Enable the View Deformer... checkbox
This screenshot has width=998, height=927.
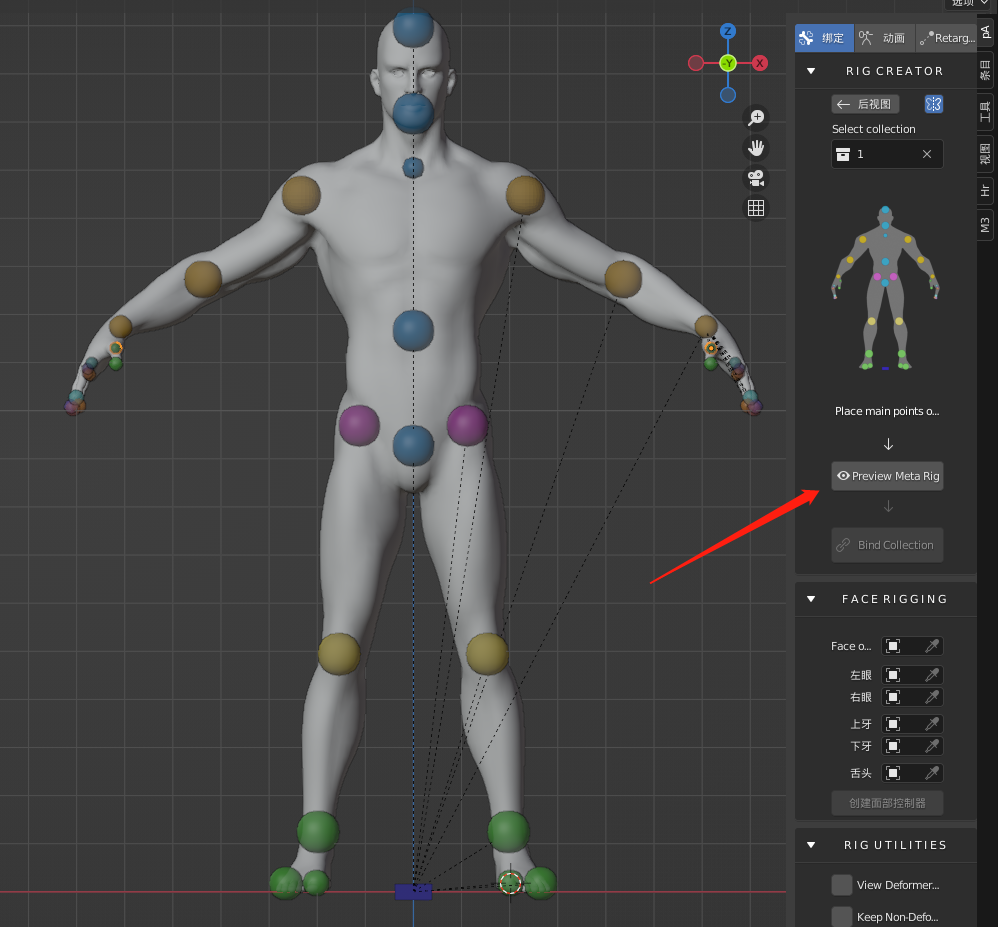[x=841, y=885]
